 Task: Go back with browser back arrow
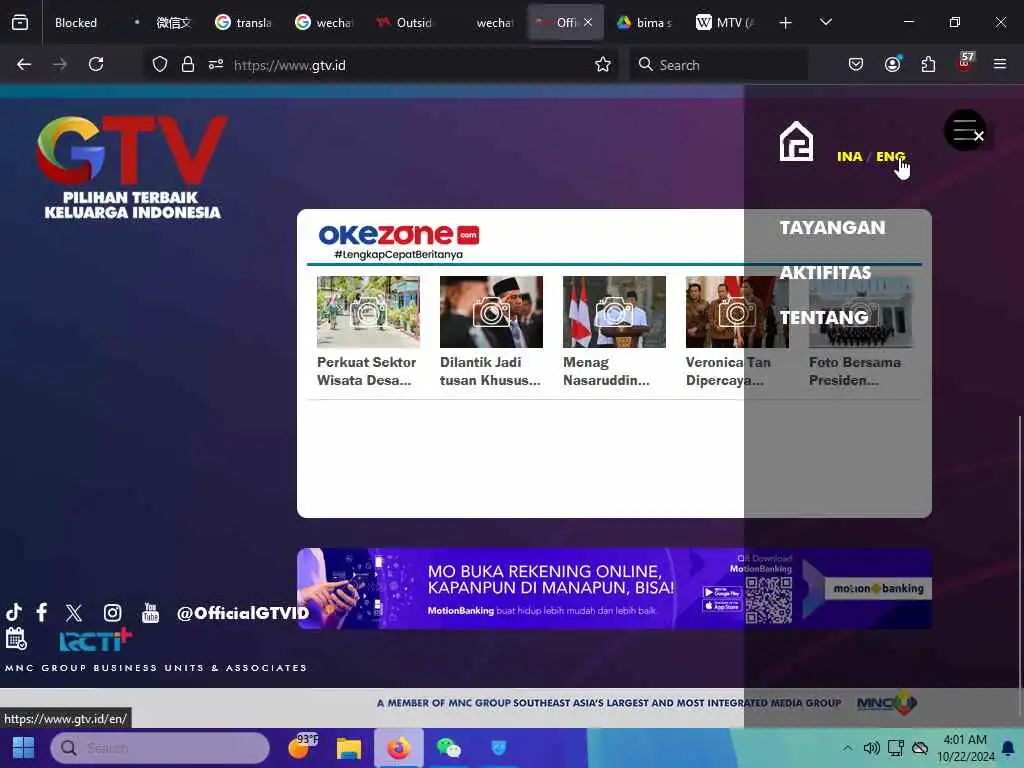pyautogui.click(x=24, y=64)
